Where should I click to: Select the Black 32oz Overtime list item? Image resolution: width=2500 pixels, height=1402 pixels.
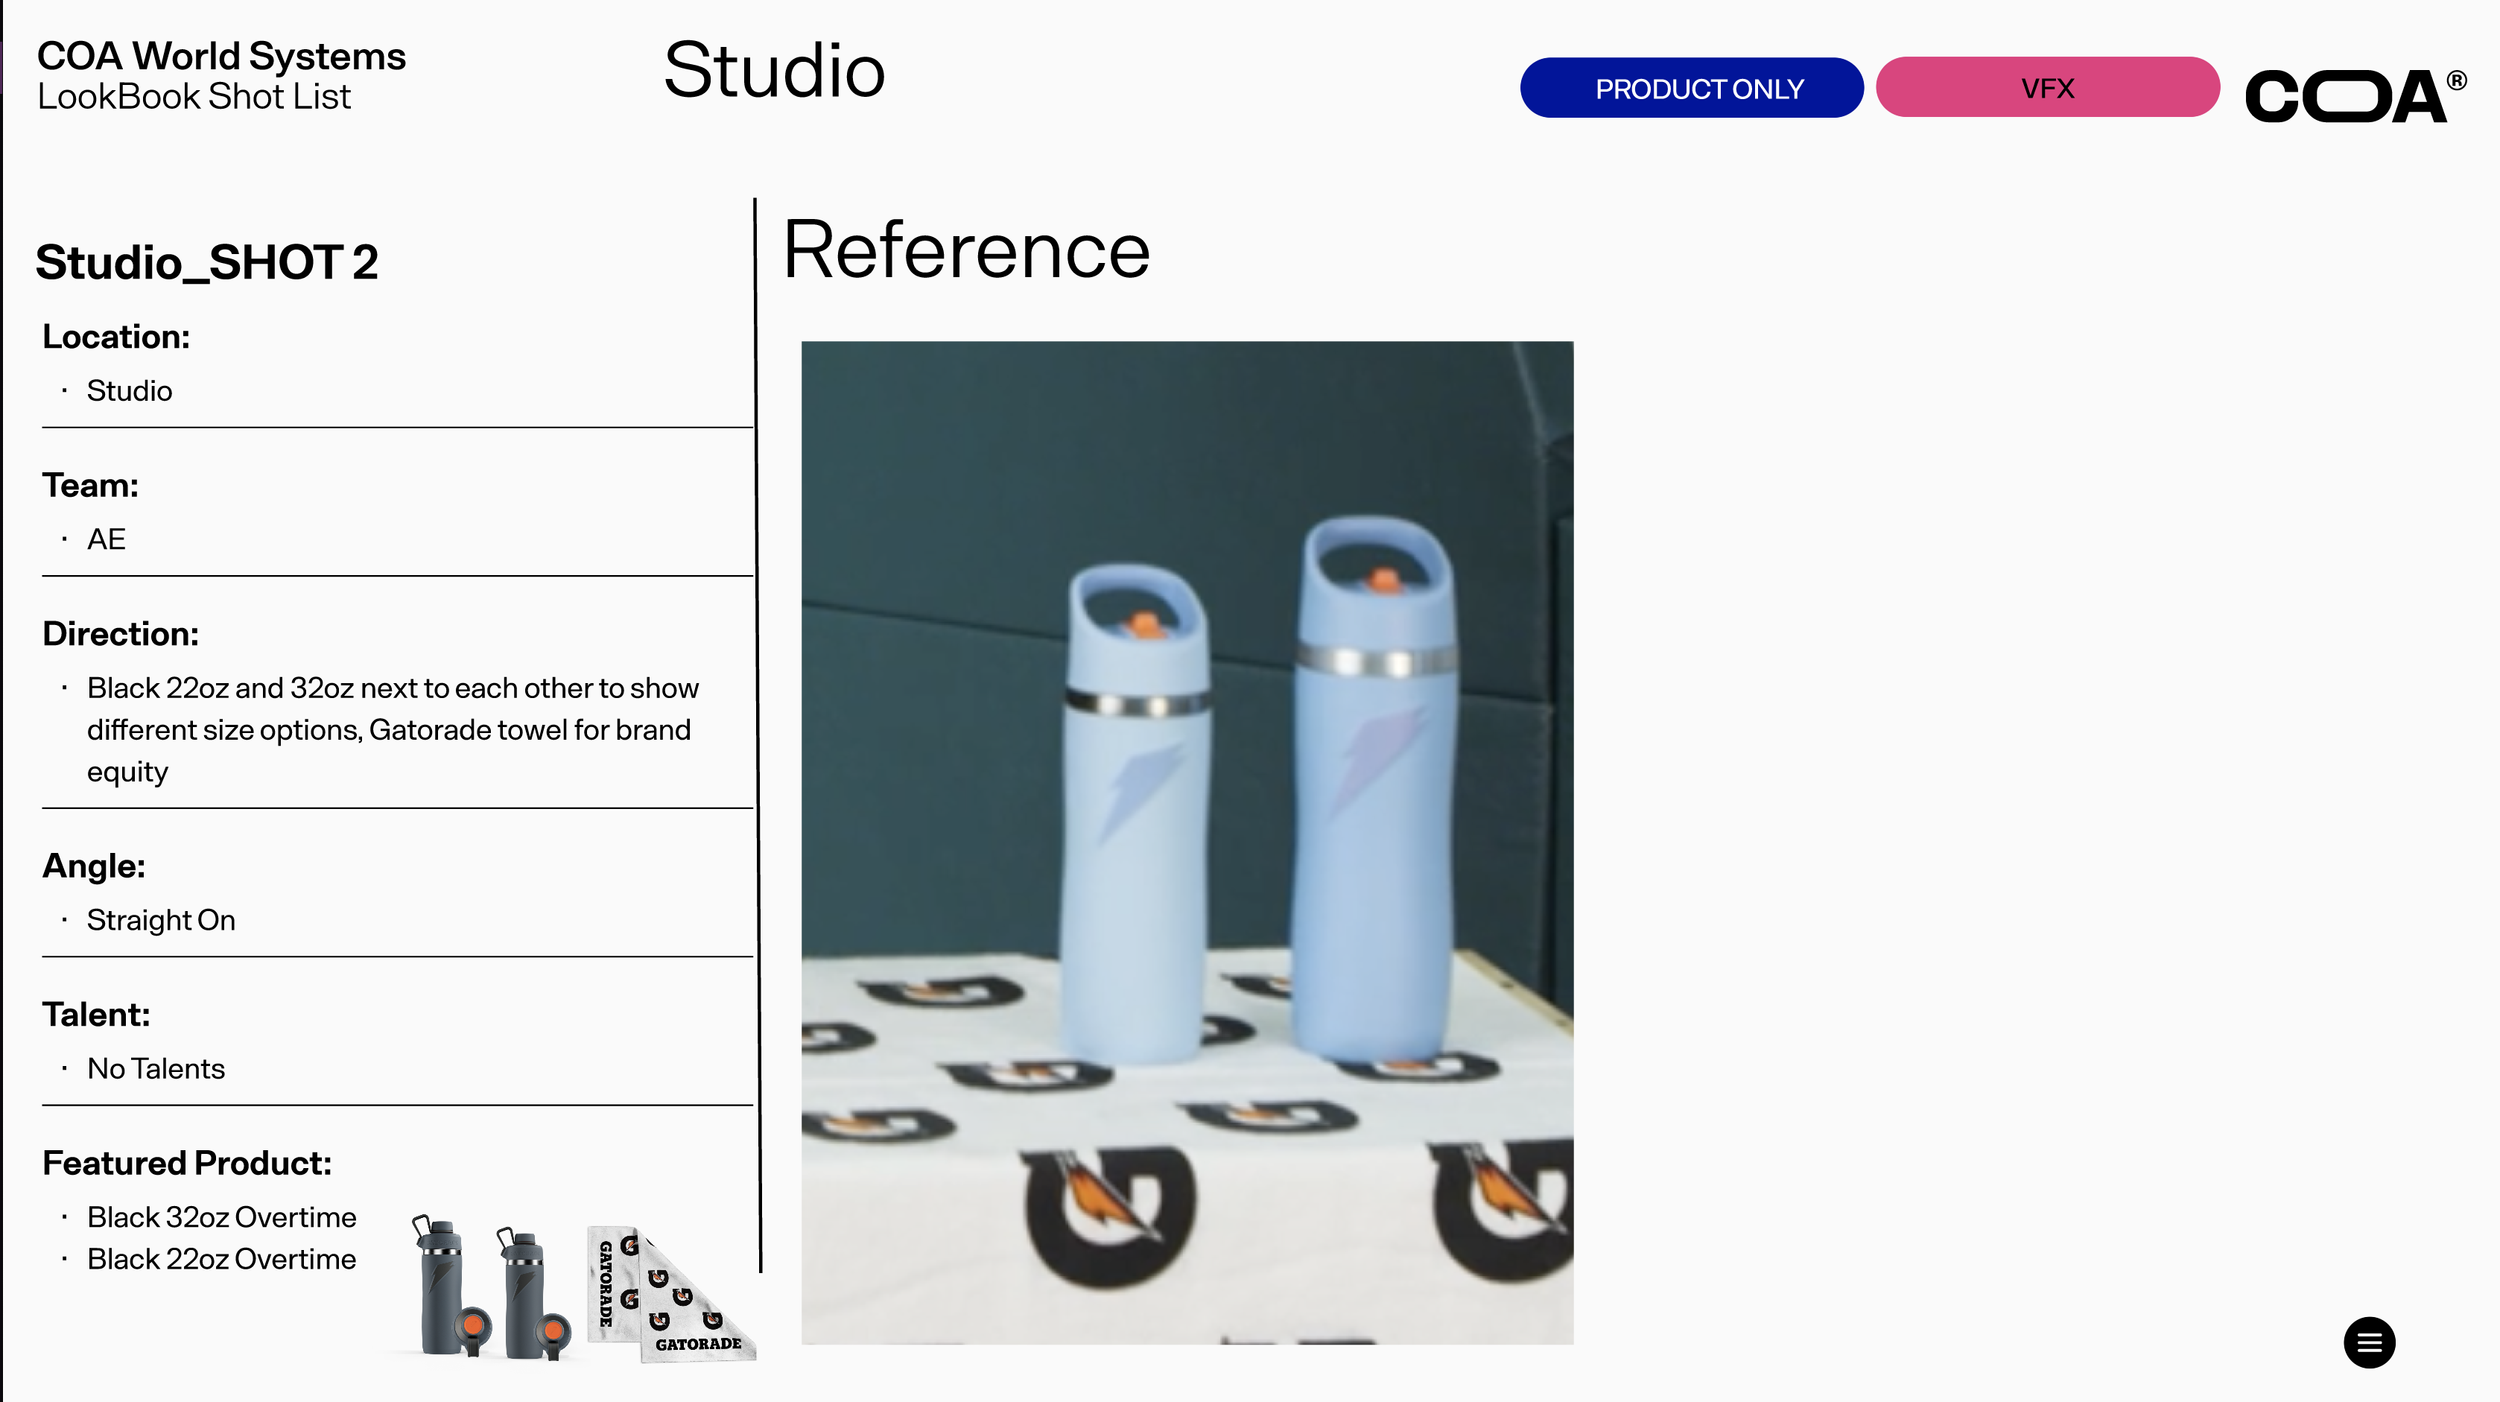[x=221, y=1217]
